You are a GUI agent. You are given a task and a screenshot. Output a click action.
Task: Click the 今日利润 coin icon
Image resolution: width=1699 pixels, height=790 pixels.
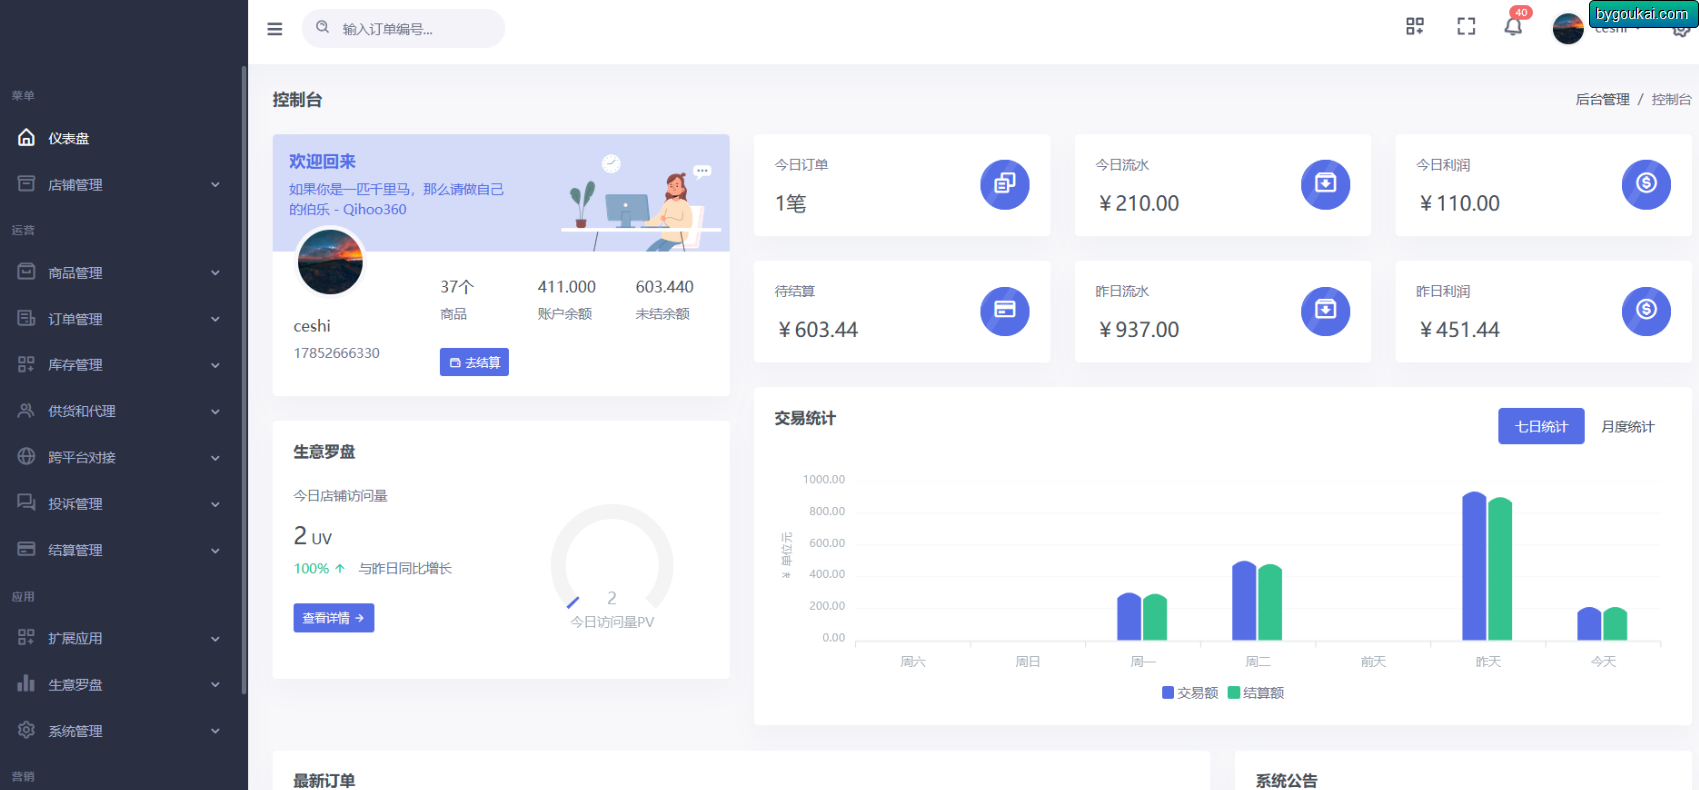click(x=1646, y=184)
